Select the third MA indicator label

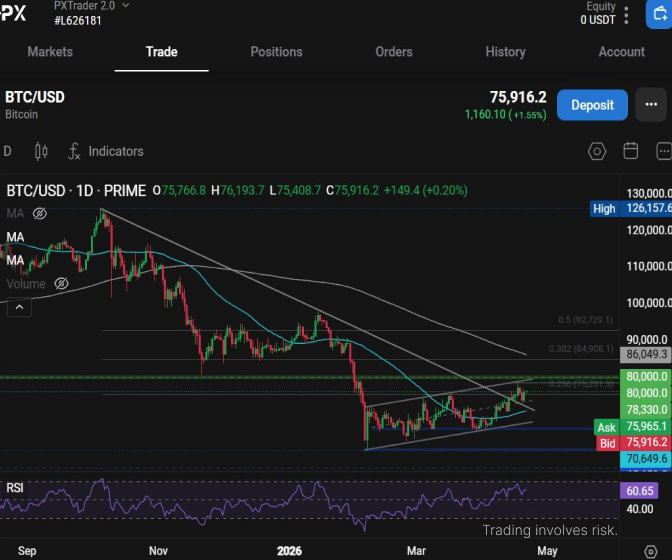tap(15, 260)
